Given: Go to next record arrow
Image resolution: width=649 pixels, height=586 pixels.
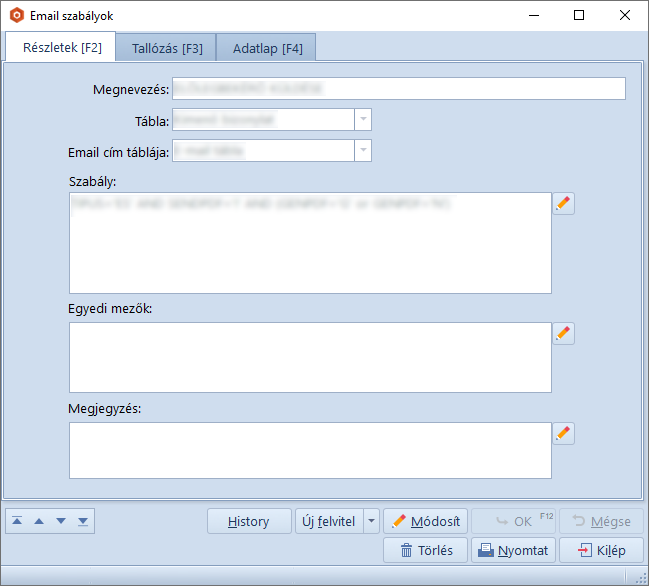Looking at the screenshot, I should coord(61,521).
